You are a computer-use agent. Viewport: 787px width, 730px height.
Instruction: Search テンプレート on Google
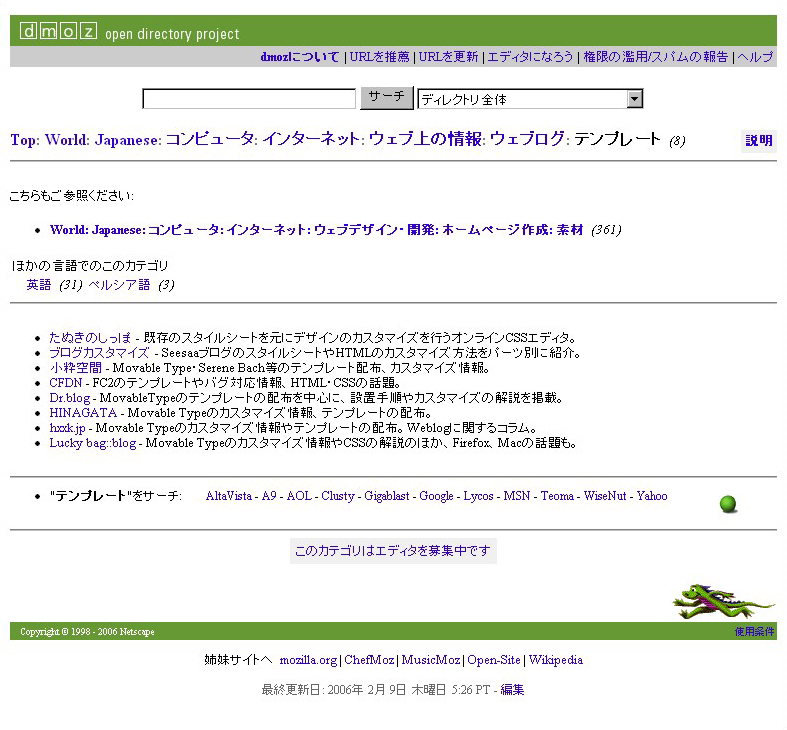point(436,496)
